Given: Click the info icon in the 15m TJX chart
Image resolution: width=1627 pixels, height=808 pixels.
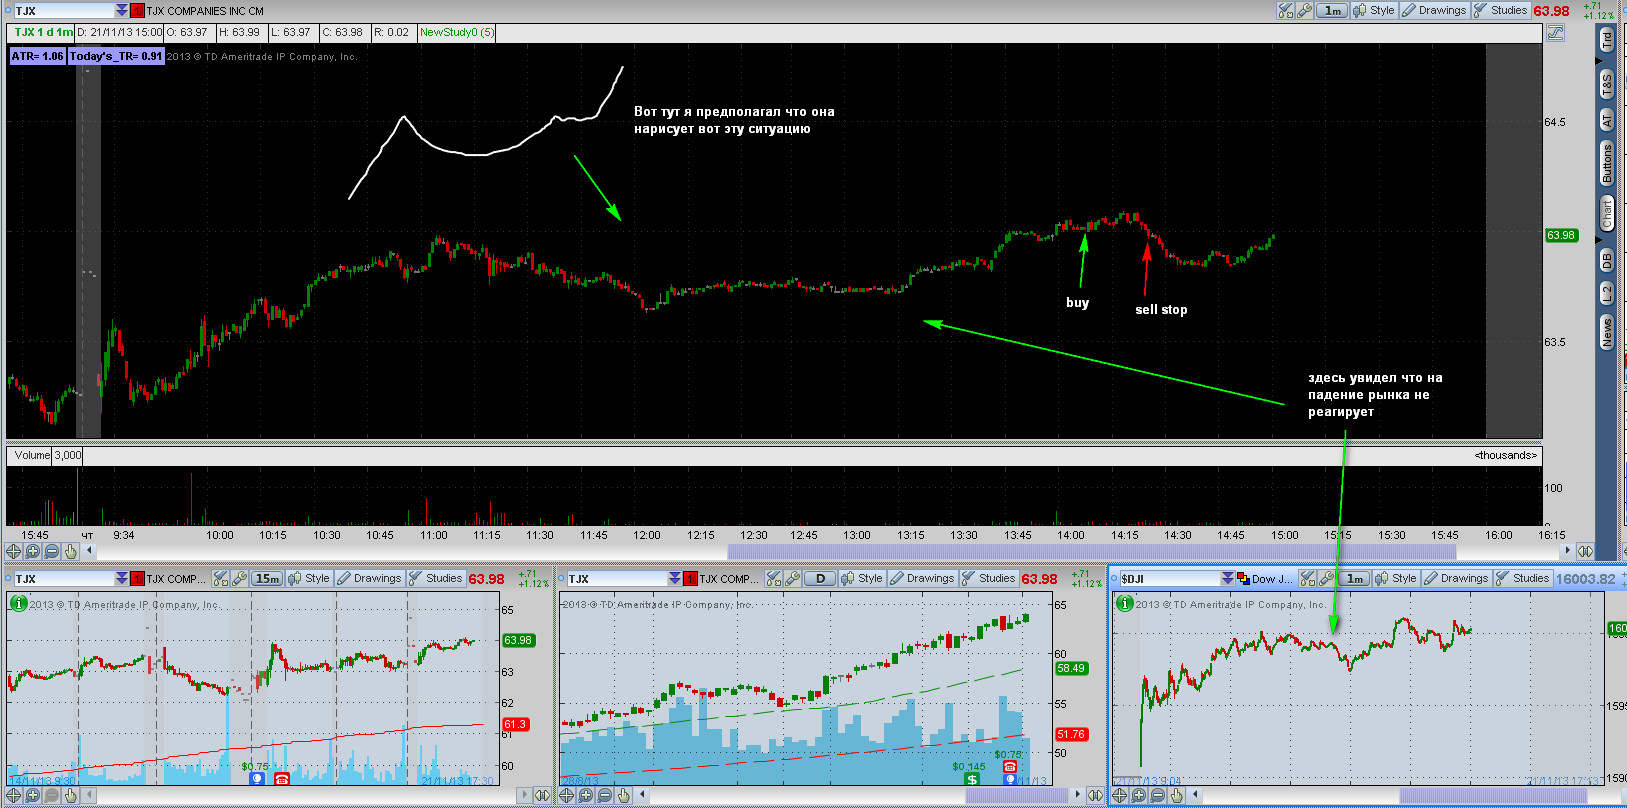Looking at the screenshot, I should click(x=18, y=603).
